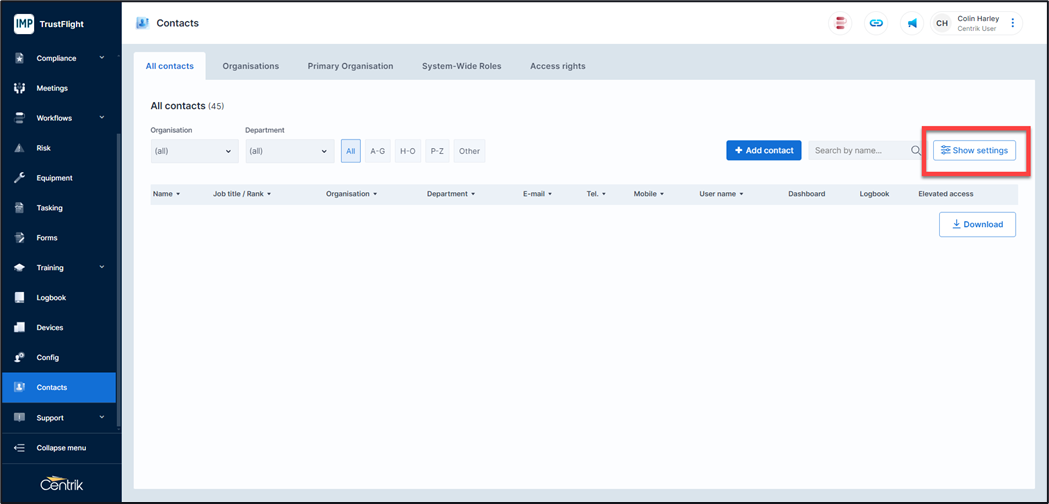The width and height of the screenshot is (1049, 504).
Task: Click the Add contact button
Action: (763, 150)
